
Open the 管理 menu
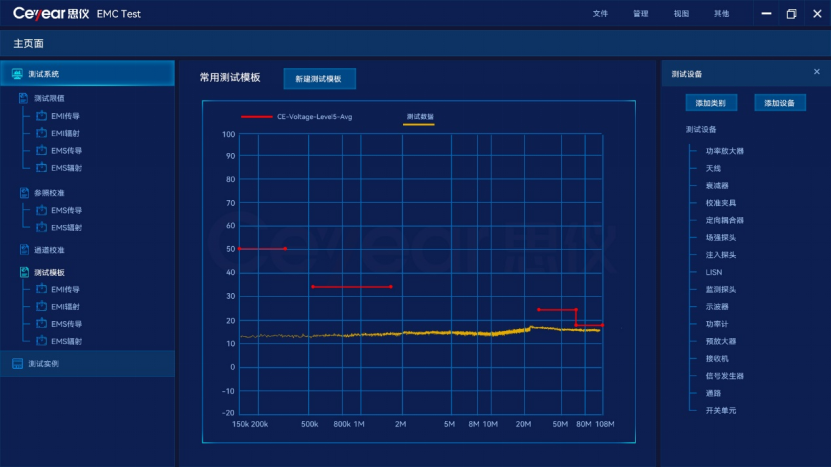pos(640,14)
